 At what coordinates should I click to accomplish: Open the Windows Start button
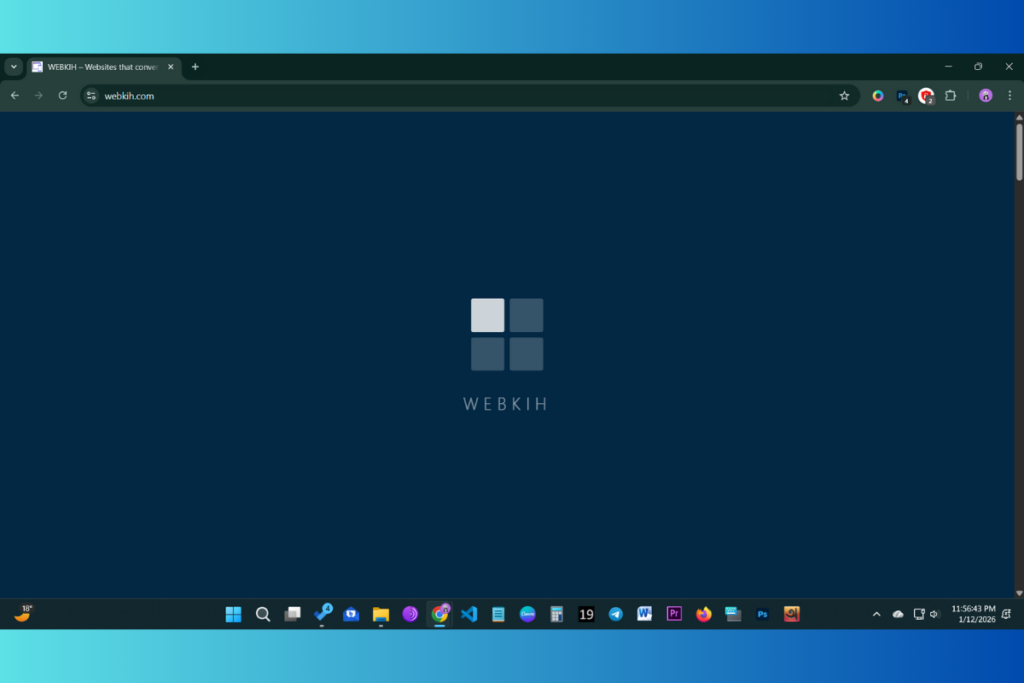pyautogui.click(x=233, y=614)
